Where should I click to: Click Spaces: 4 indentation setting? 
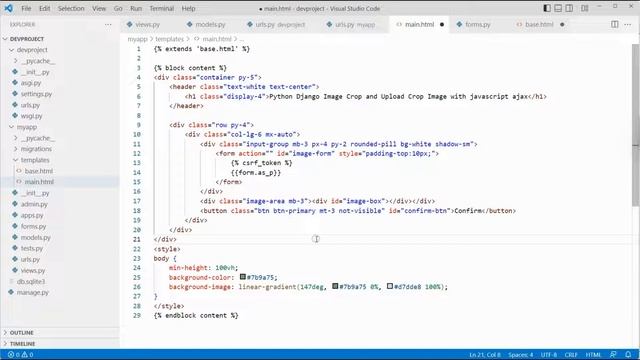[x=520, y=355]
